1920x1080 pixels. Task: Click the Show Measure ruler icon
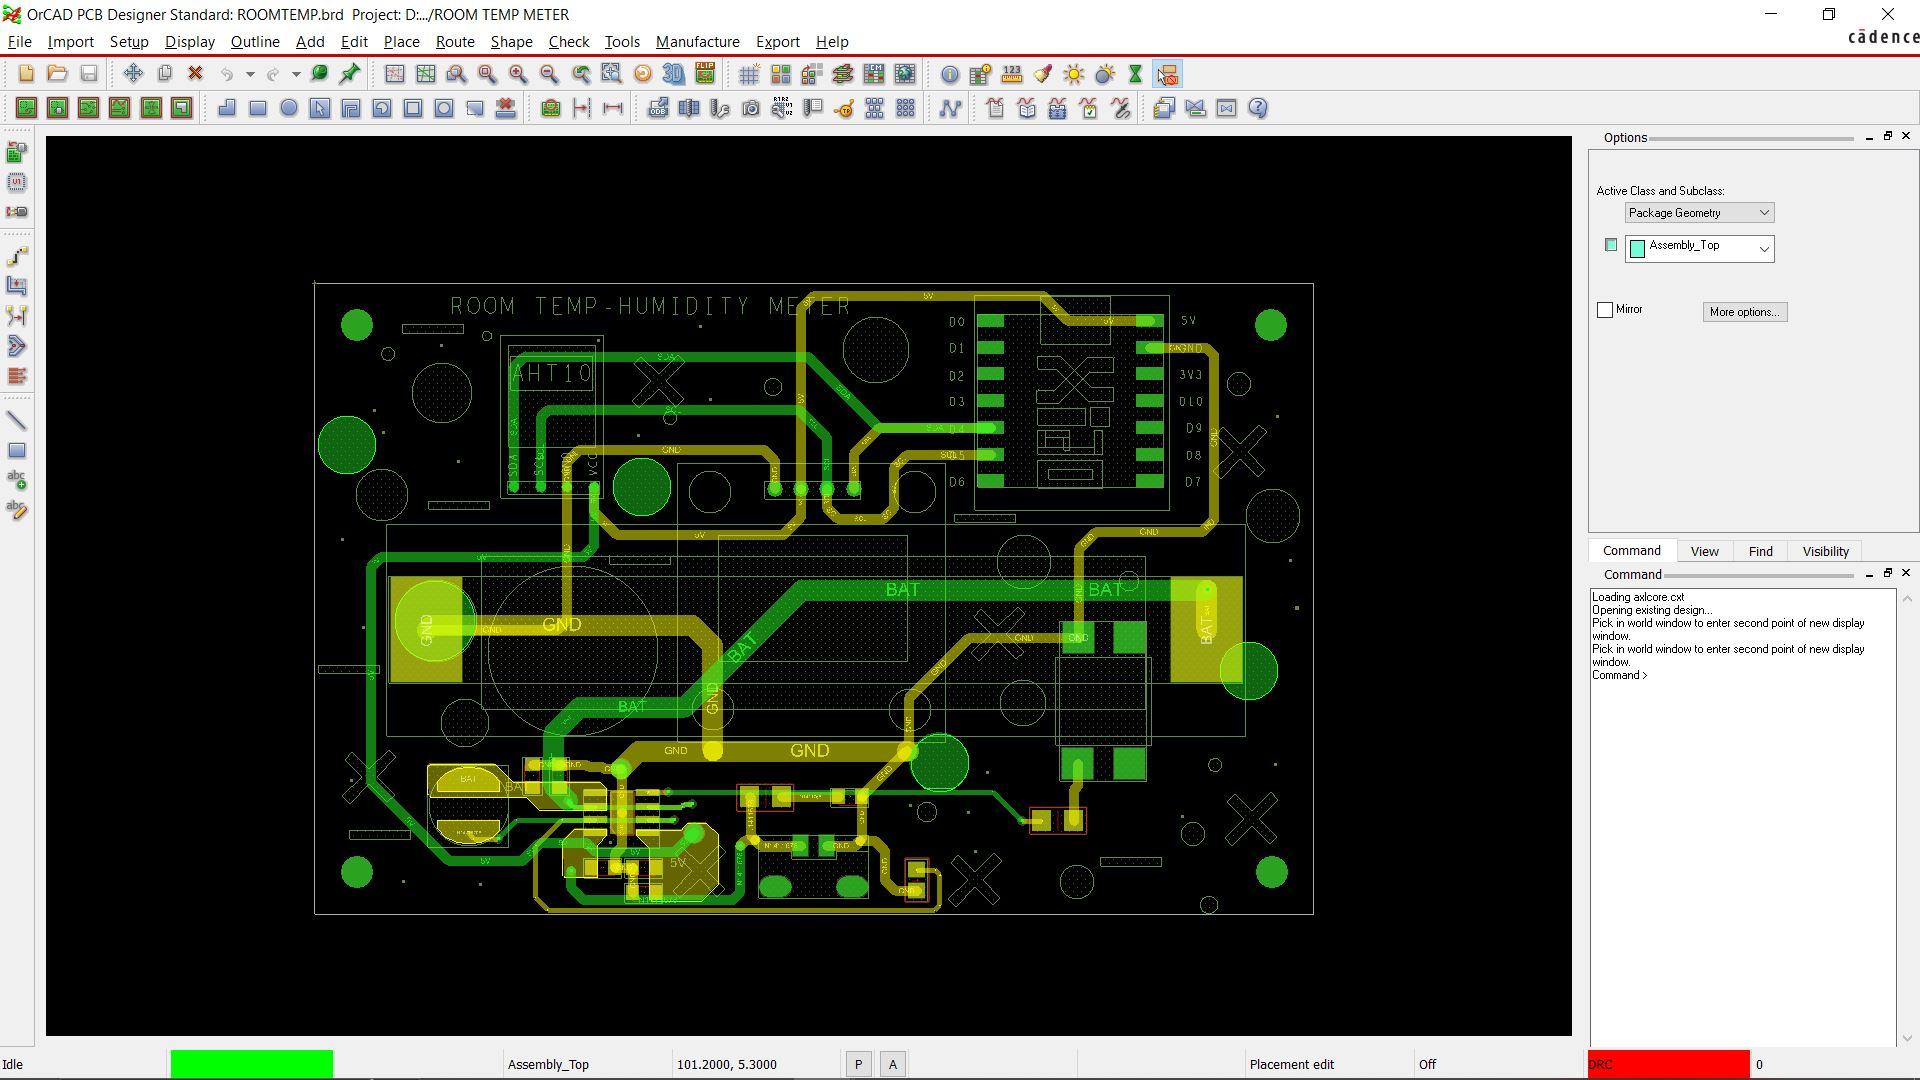pyautogui.click(x=1011, y=75)
